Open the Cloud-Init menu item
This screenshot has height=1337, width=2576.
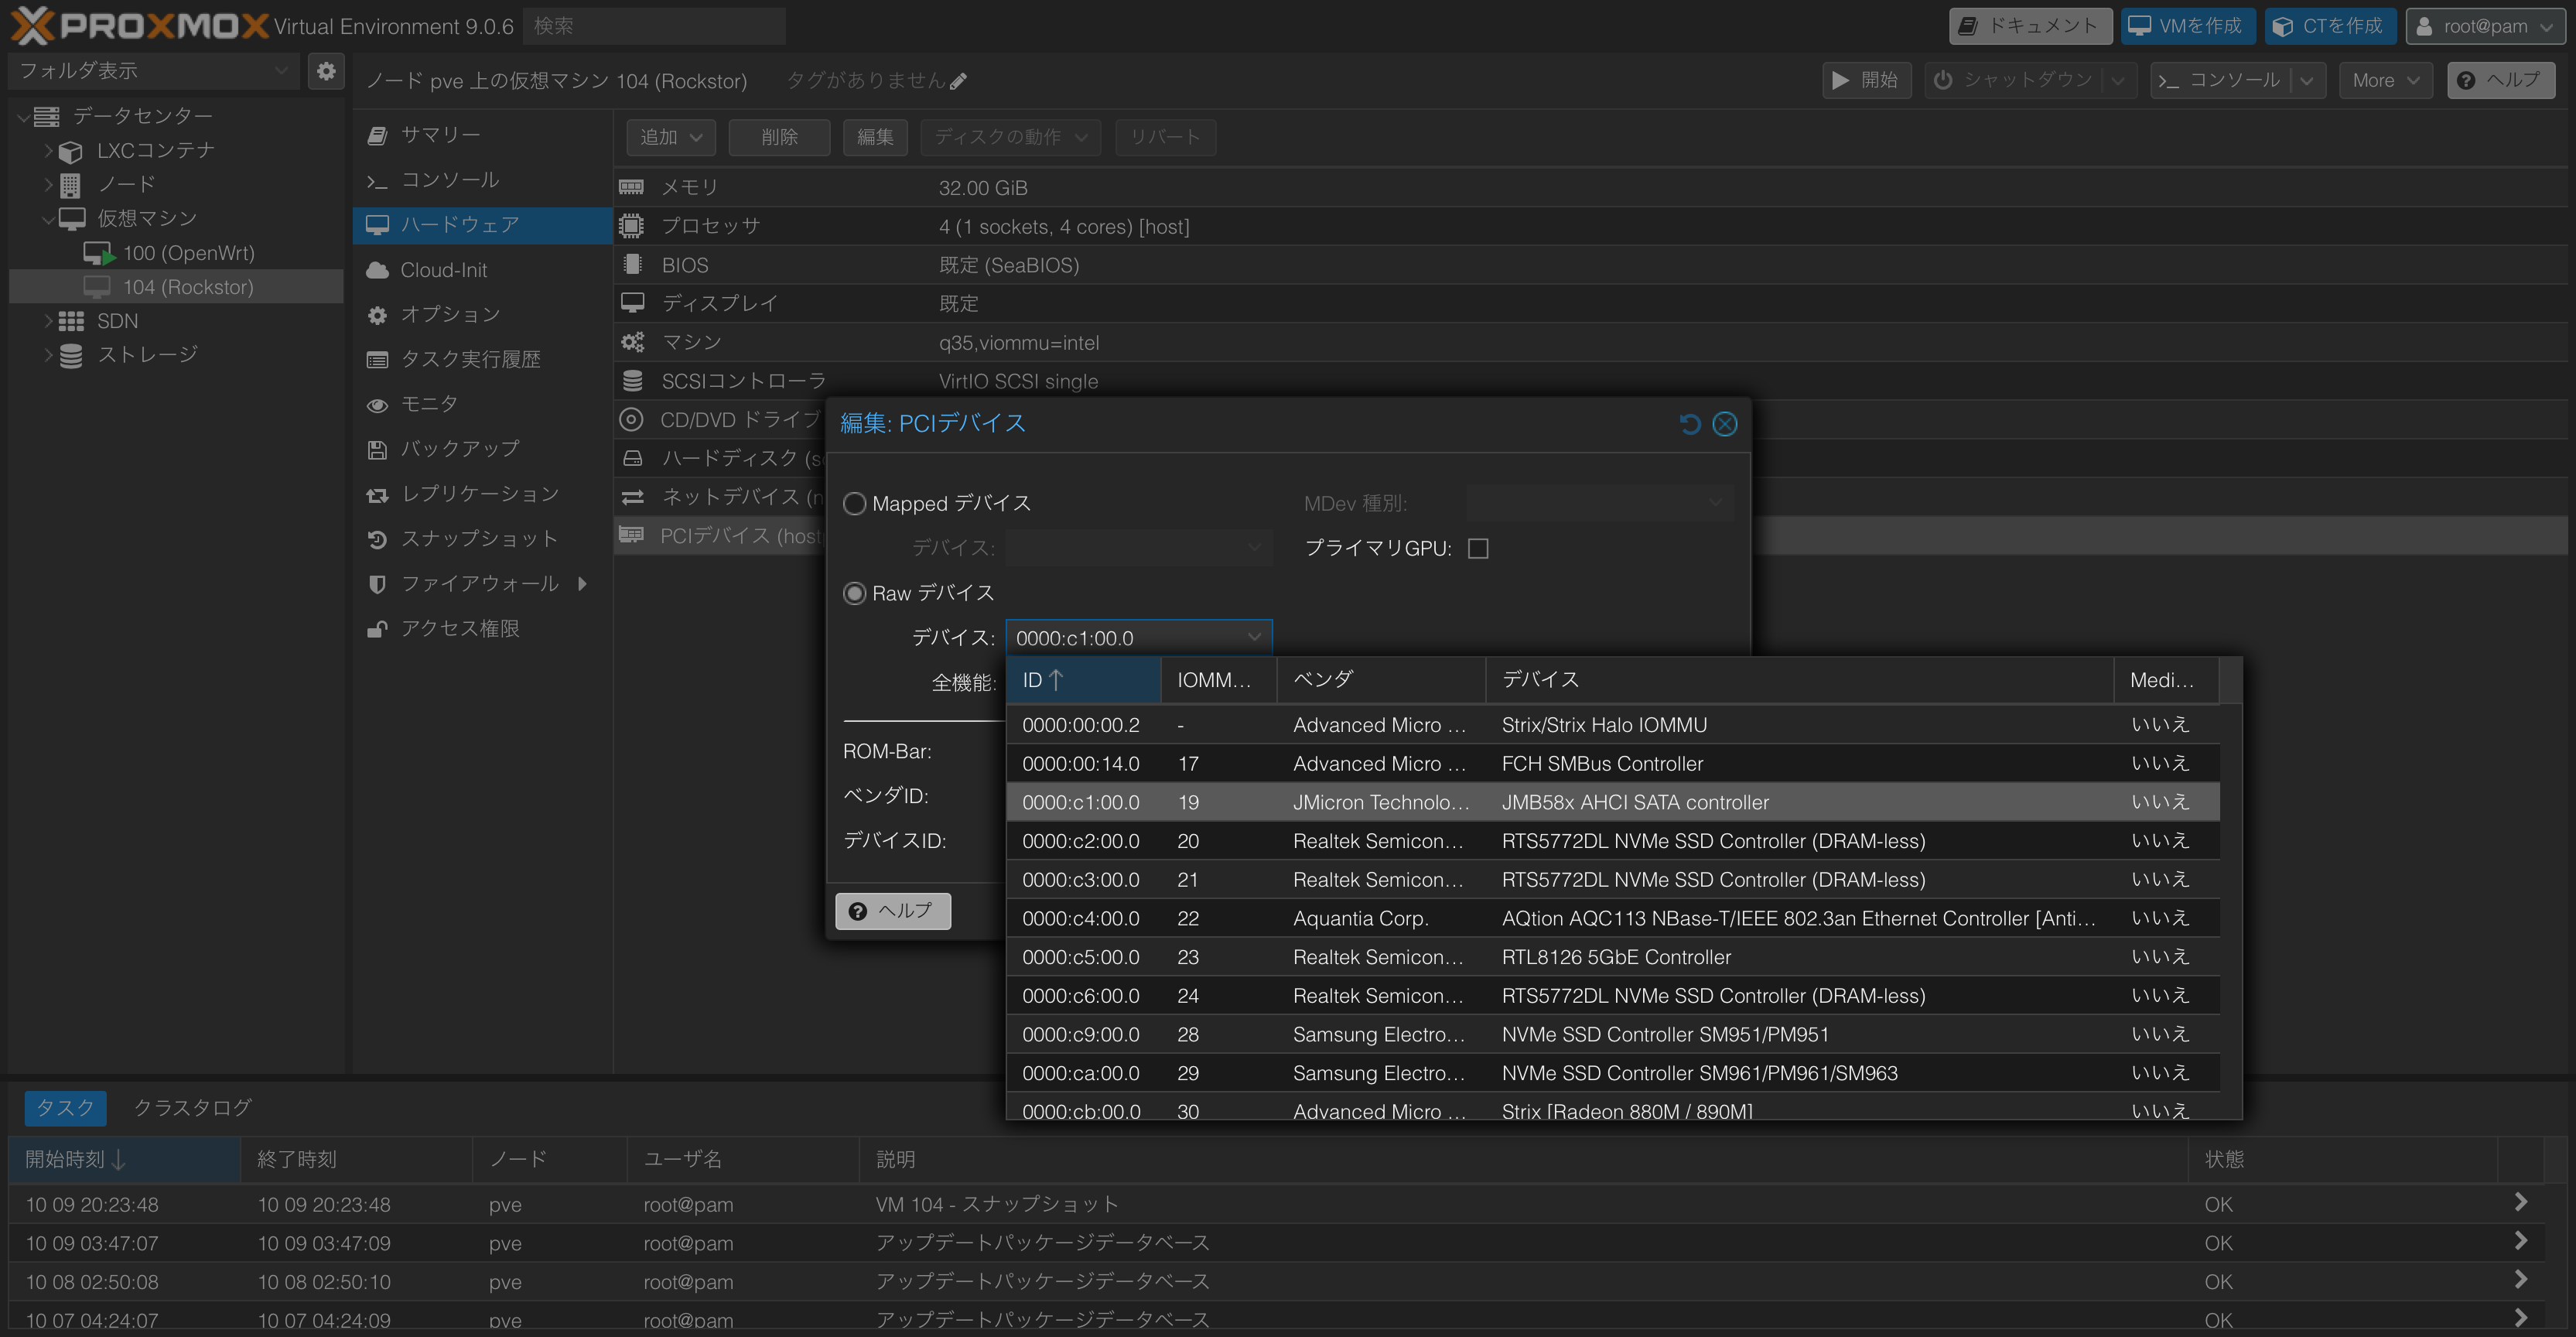click(x=443, y=270)
